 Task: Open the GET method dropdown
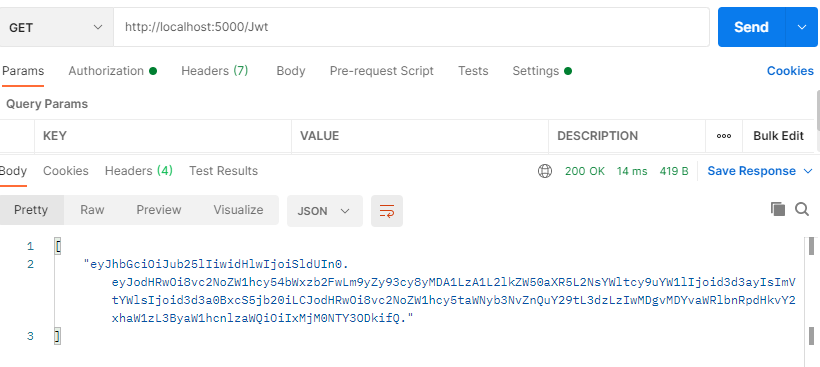tap(56, 27)
